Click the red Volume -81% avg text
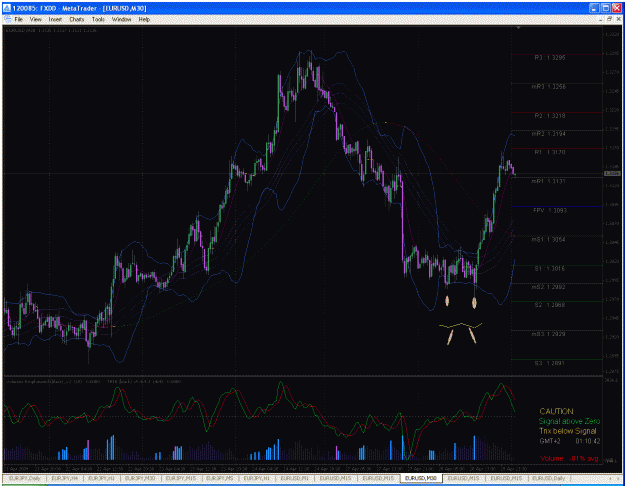This screenshot has height=486, width=625. click(x=570, y=458)
